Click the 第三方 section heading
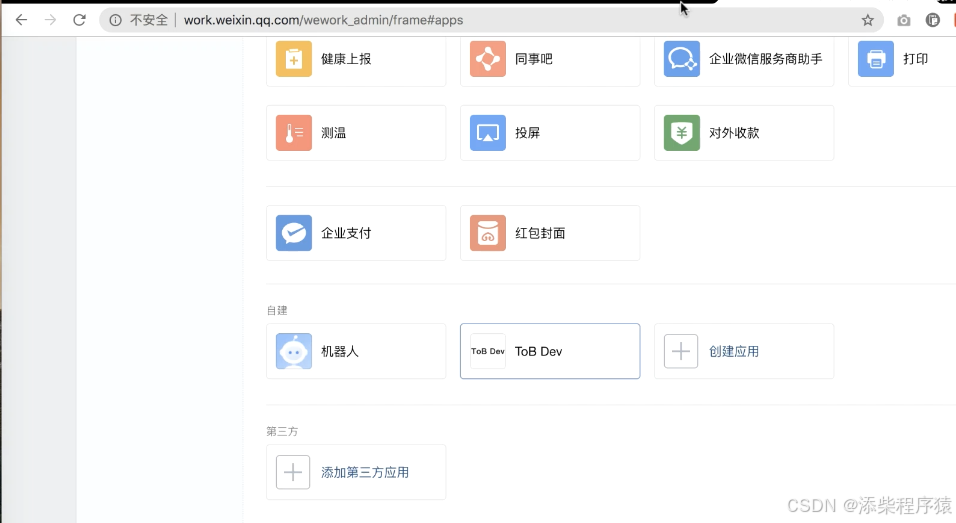Screen dimensions: 956x523 (282, 432)
